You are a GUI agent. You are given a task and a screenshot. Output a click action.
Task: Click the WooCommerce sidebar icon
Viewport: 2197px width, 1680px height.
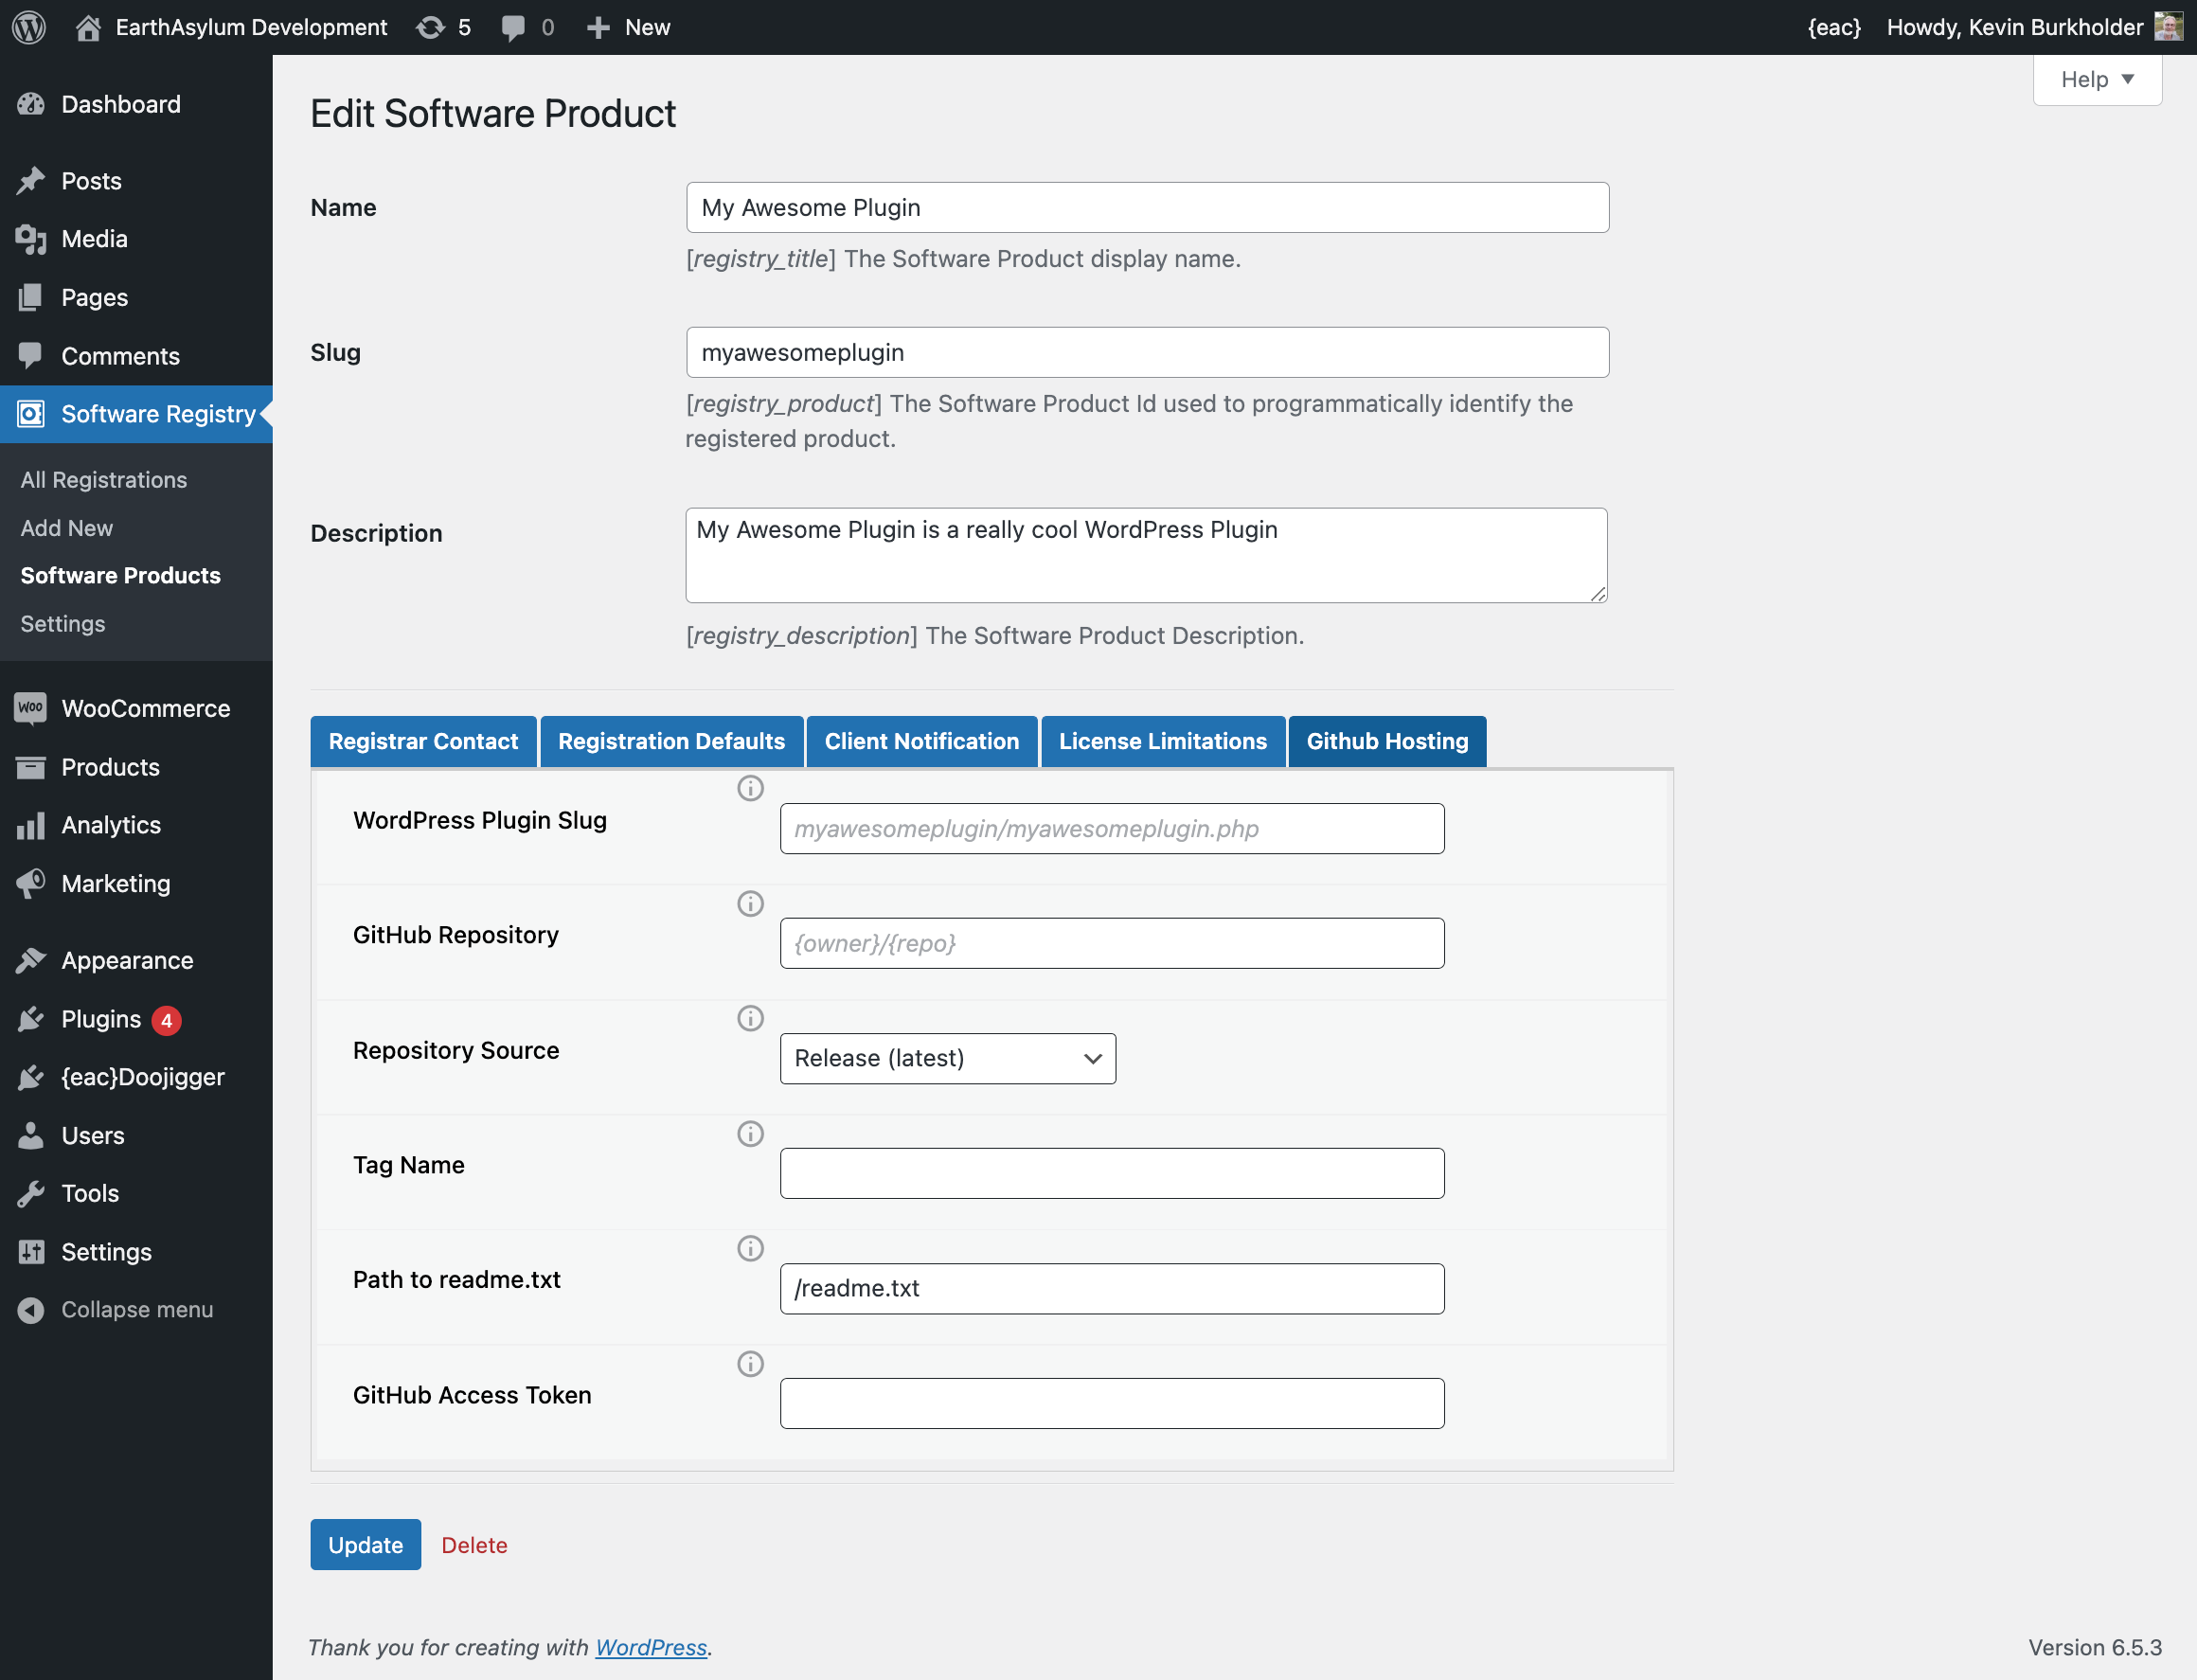pyautogui.click(x=31, y=708)
